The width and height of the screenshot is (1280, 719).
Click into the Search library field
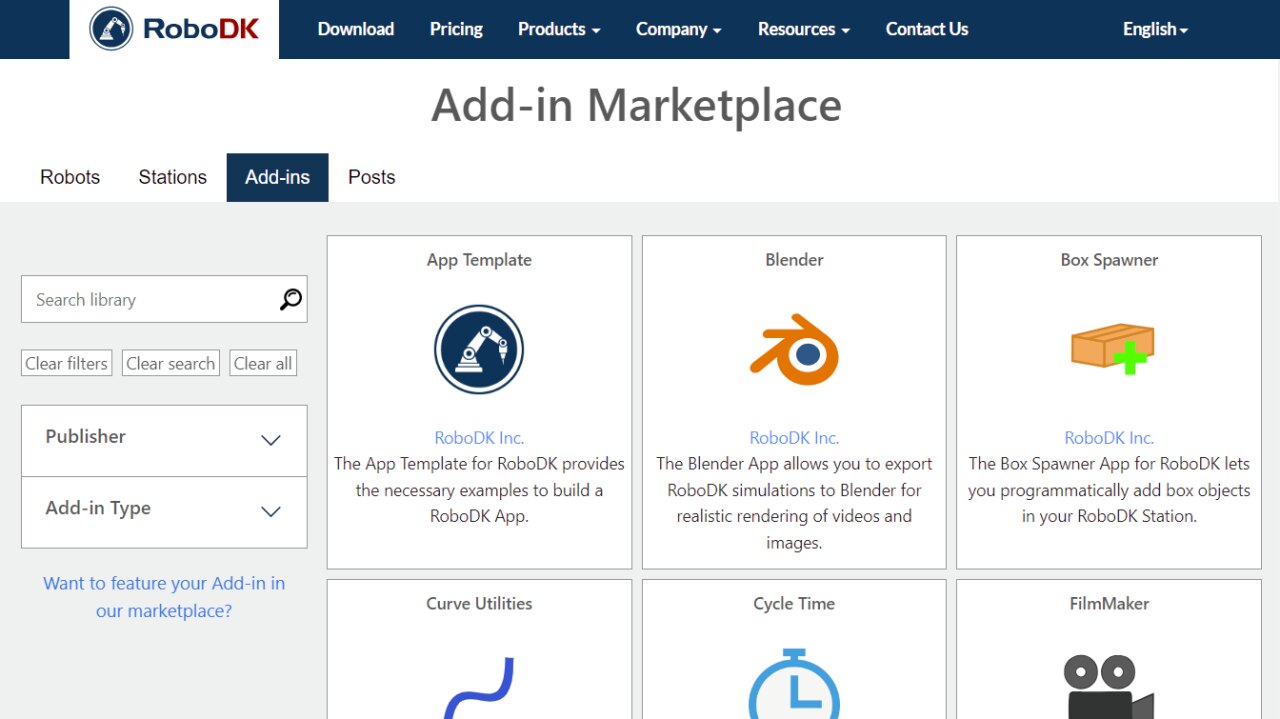click(150, 299)
